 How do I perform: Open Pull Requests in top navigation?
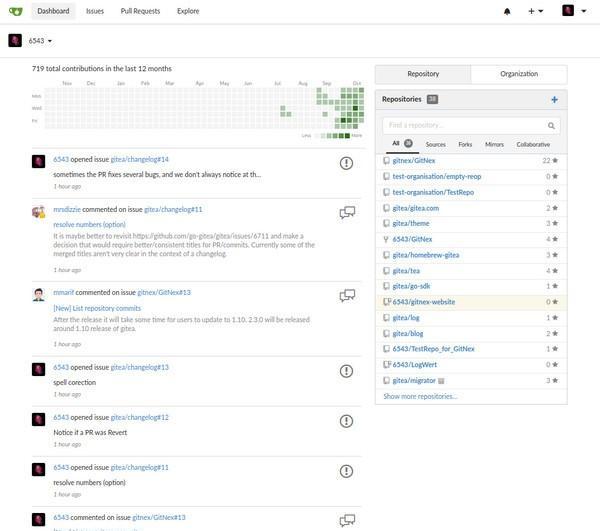[x=140, y=11]
